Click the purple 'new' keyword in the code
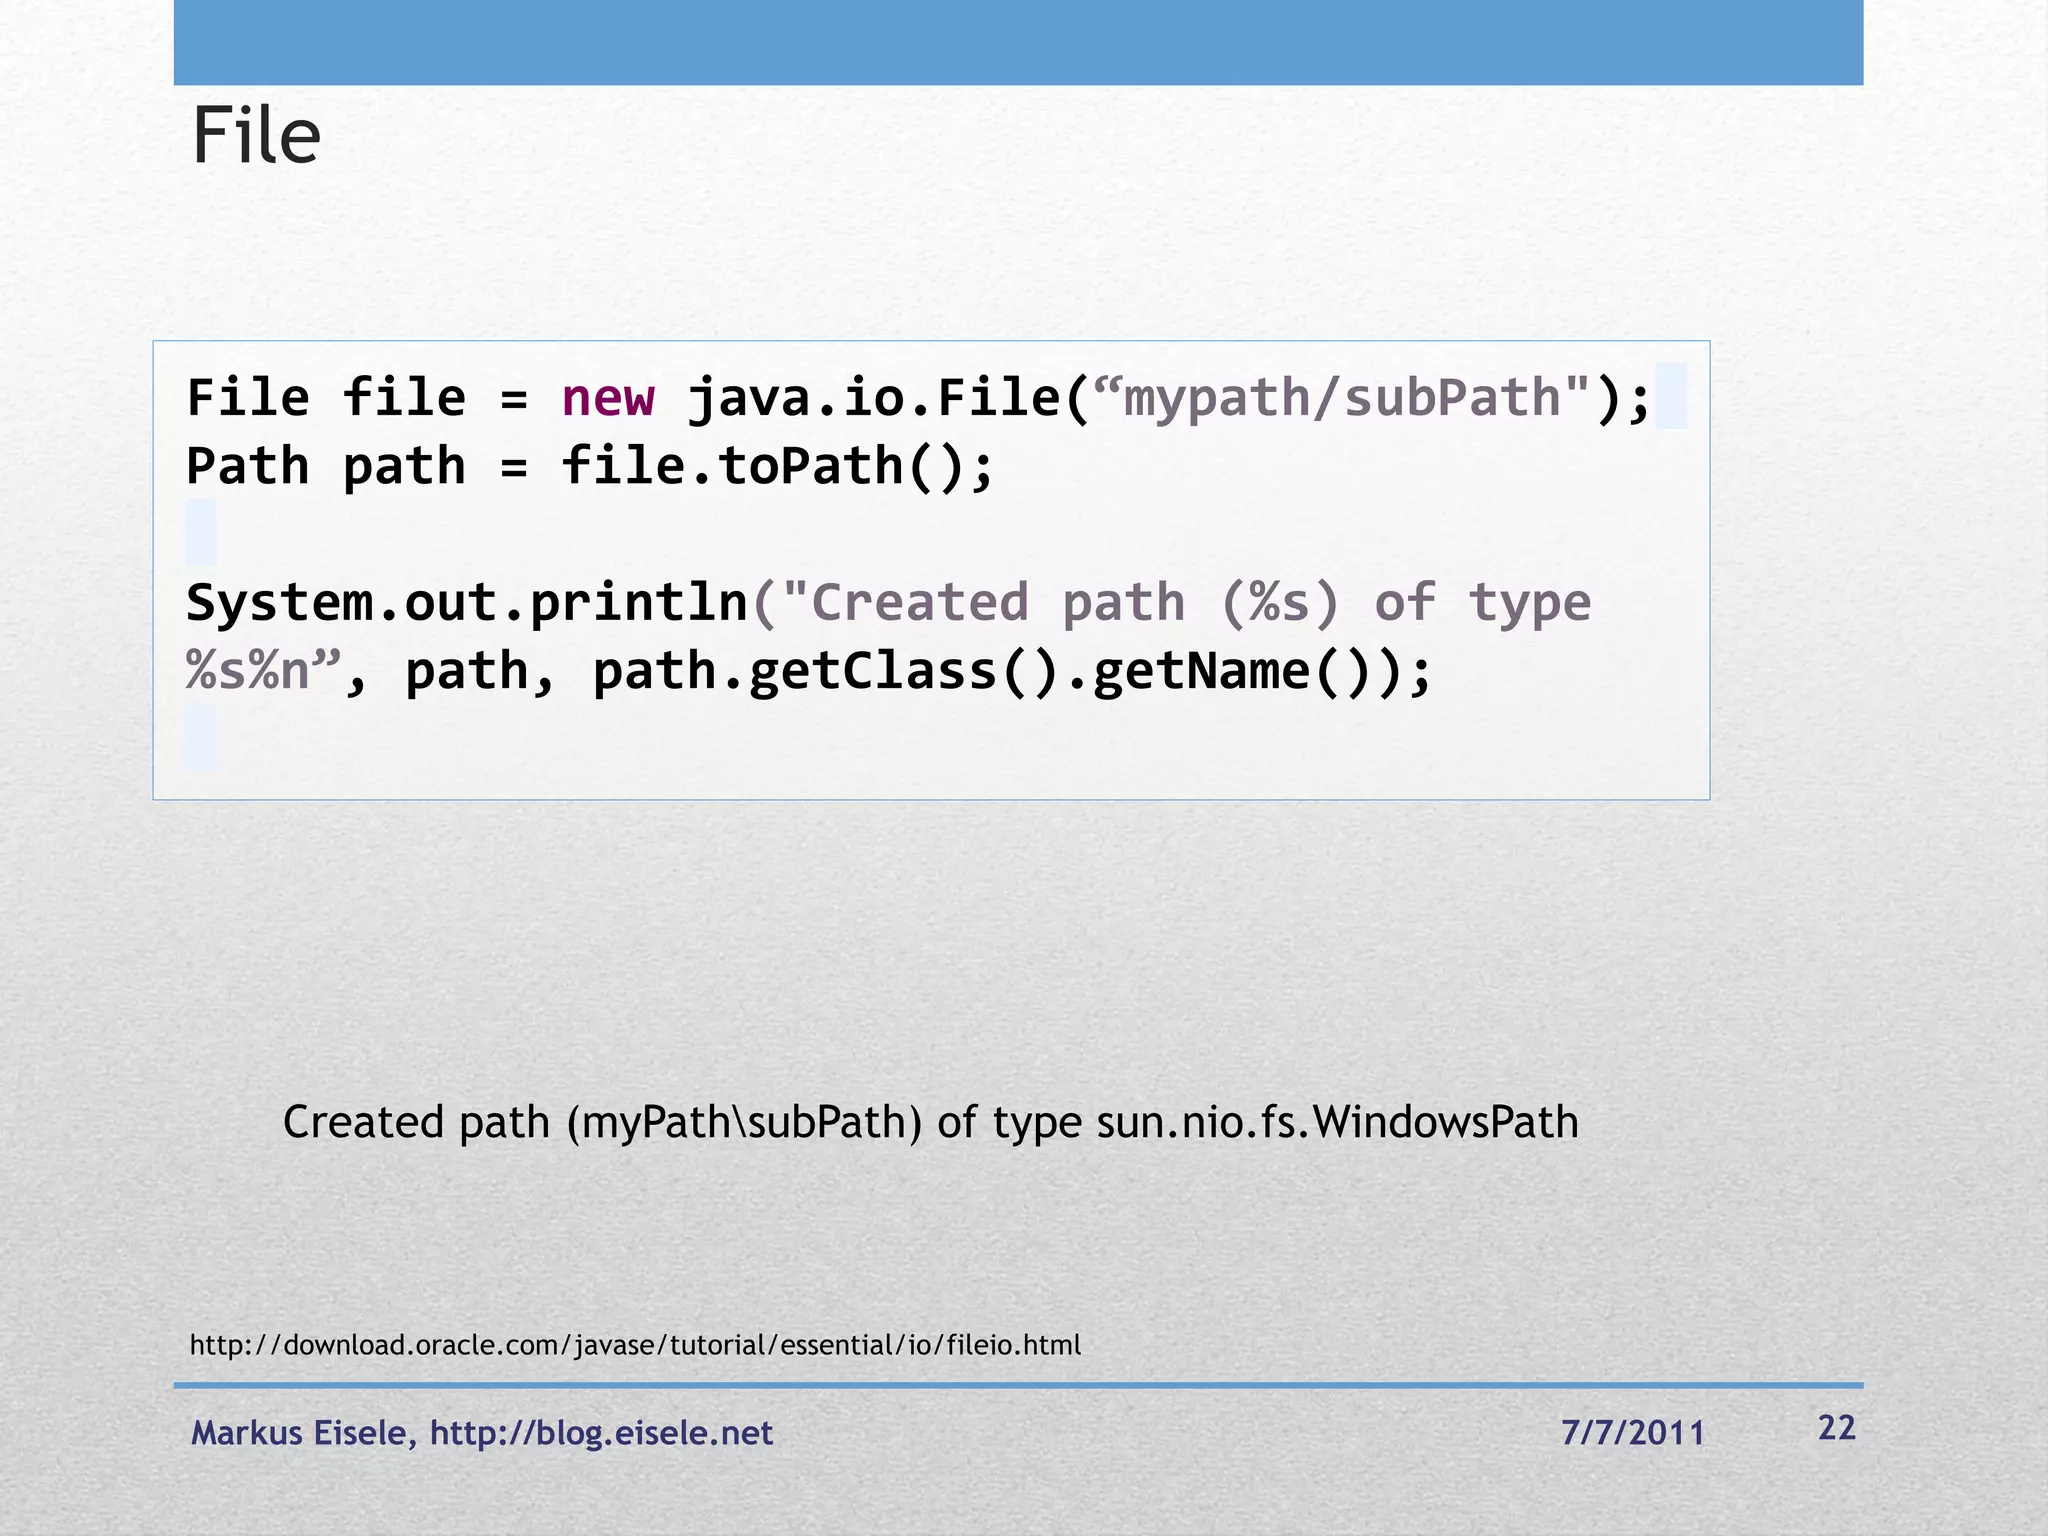The width and height of the screenshot is (2048, 1536). coord(608,398)
